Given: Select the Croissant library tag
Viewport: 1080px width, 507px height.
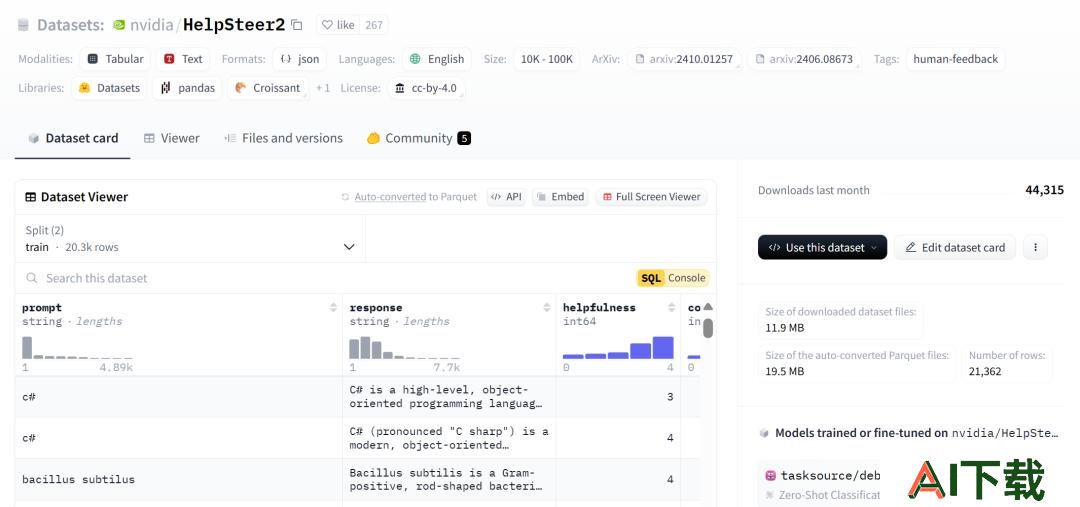Looking at the screenshot, I should [x=268, y=88].
